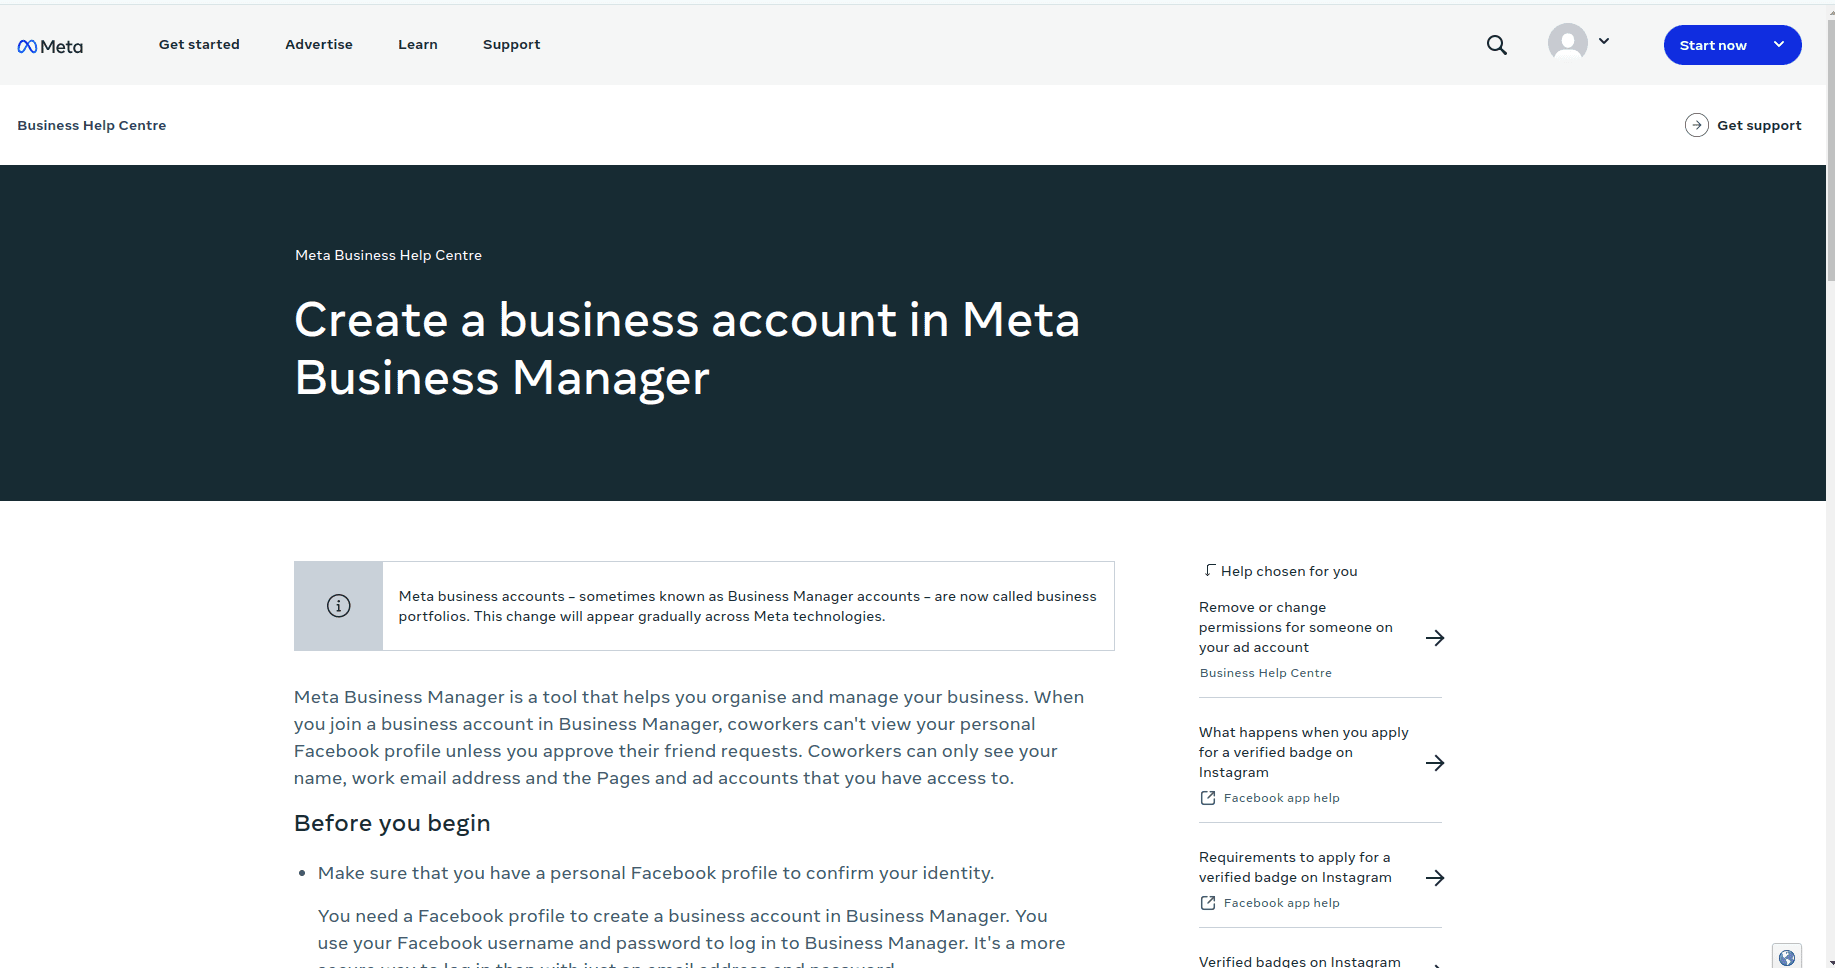Open the search magnifier icon
Screen dimensions: 1835x968
[x=1496, y=45]
